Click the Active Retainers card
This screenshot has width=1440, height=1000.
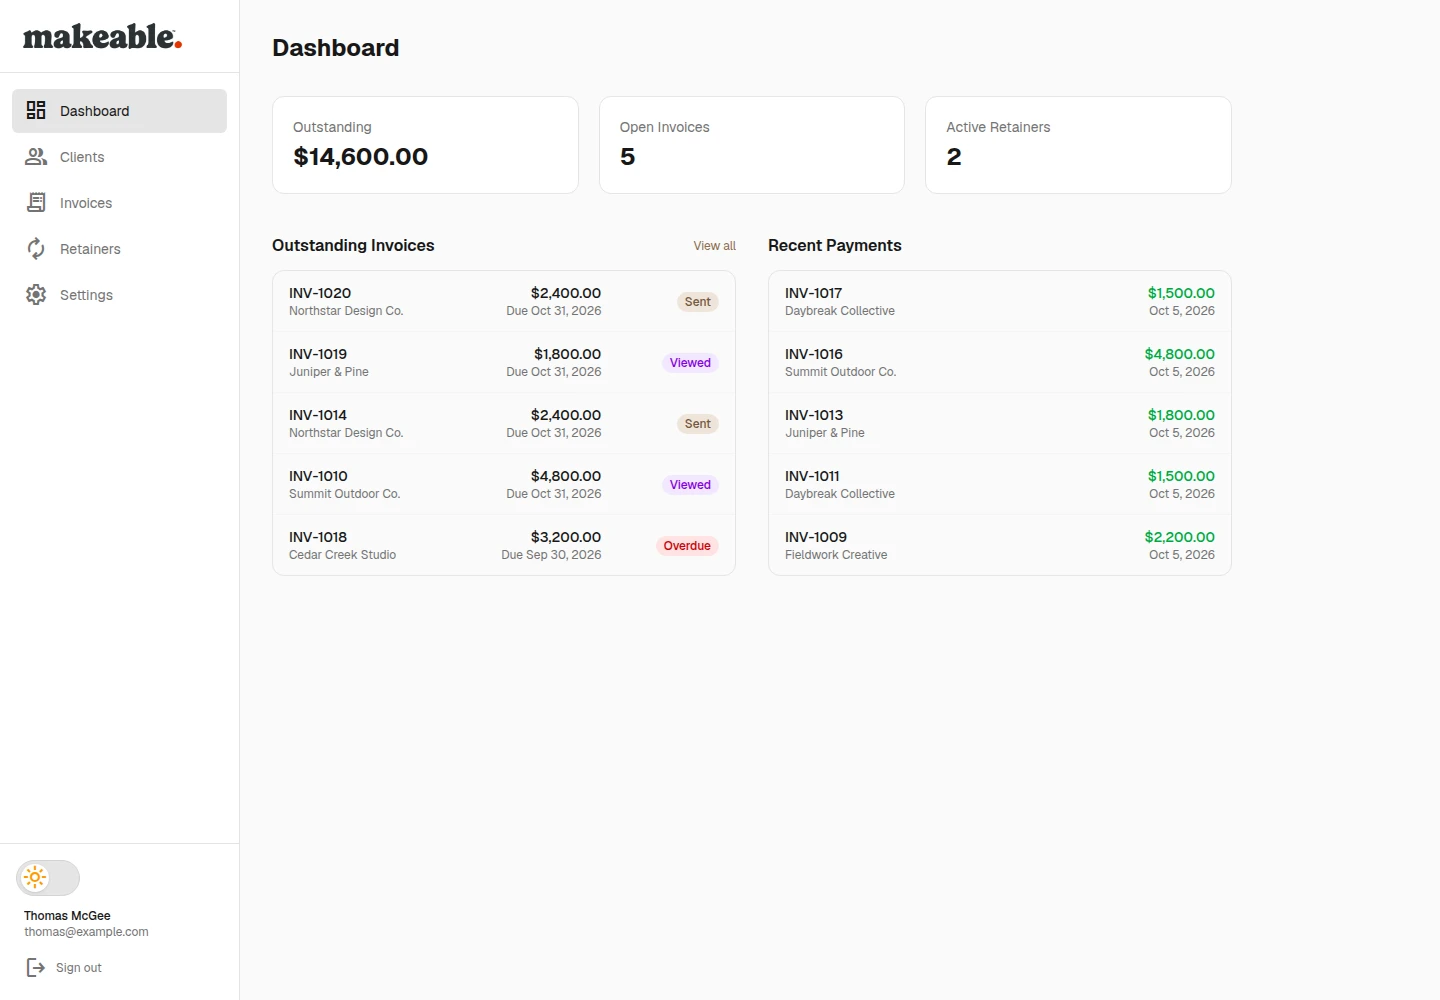coord(1078,145)
